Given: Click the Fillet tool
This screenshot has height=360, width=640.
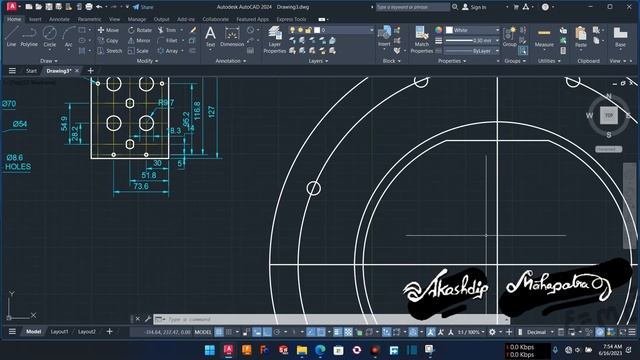Looking at the screenshot, I should pyautogui.click(x=168, y=40).
